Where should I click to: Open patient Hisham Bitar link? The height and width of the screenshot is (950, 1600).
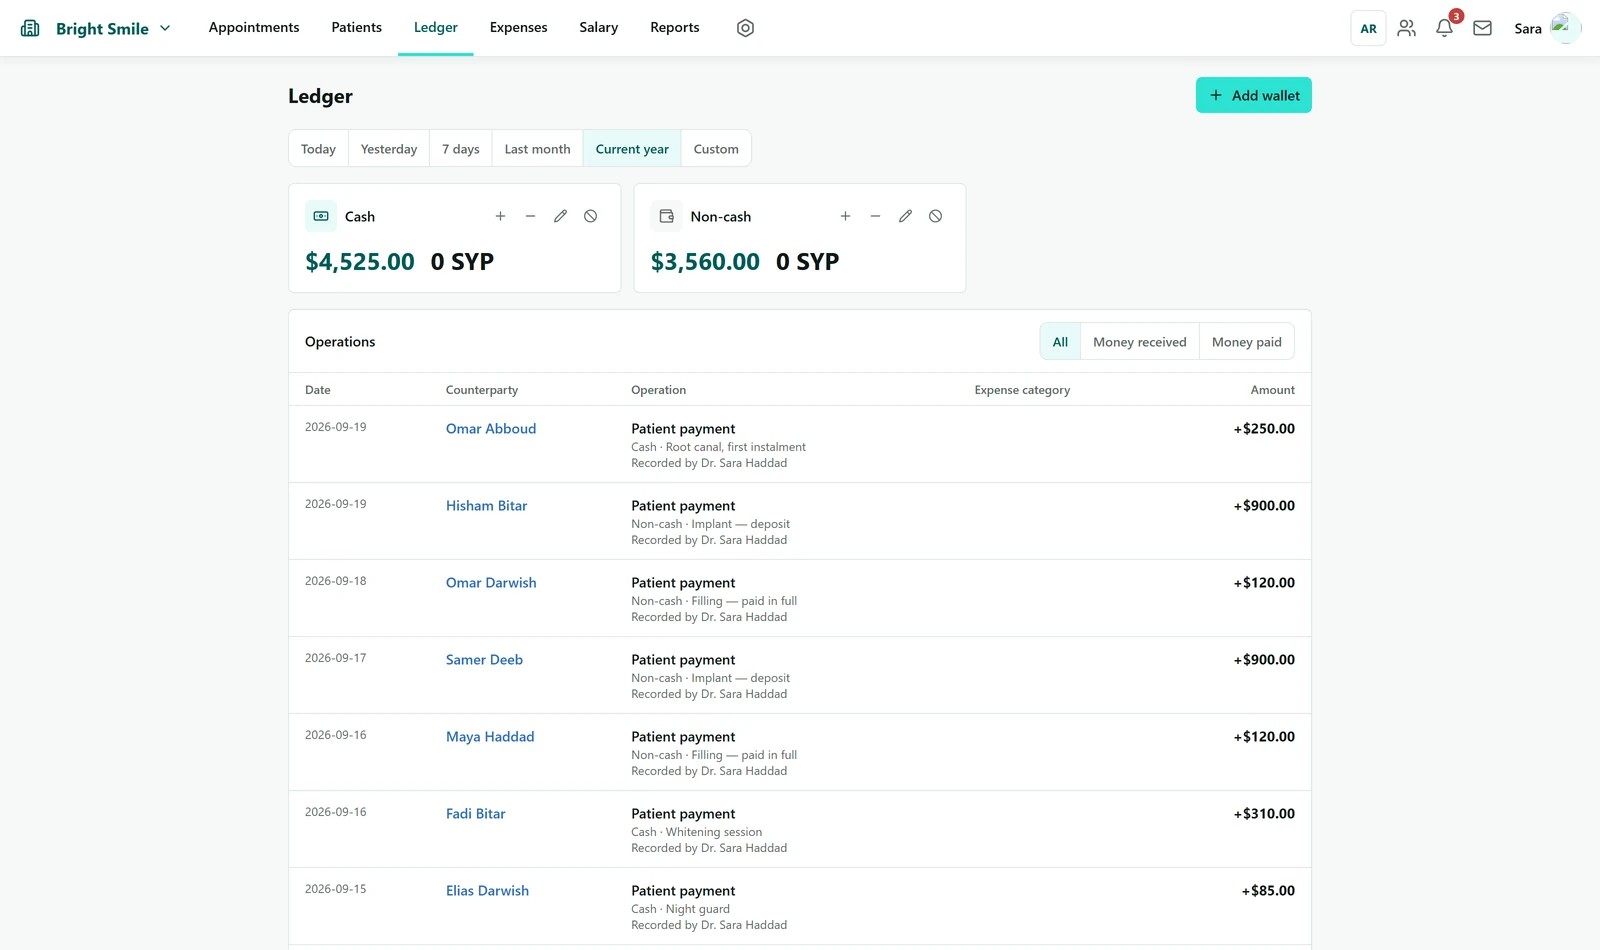[486, 506]
